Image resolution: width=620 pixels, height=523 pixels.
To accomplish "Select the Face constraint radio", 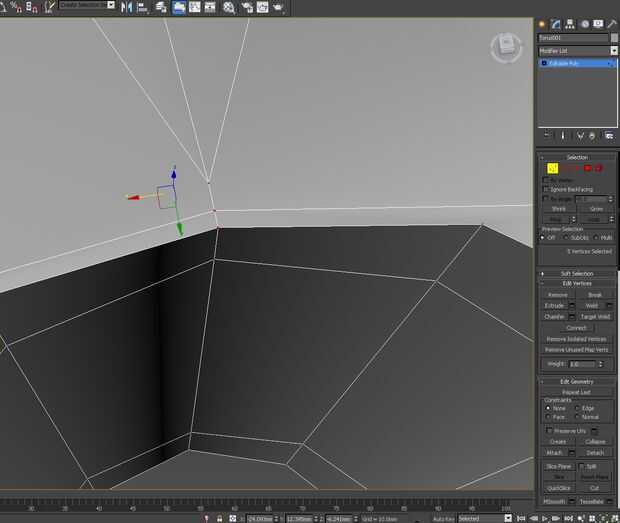I will [548, 417].
